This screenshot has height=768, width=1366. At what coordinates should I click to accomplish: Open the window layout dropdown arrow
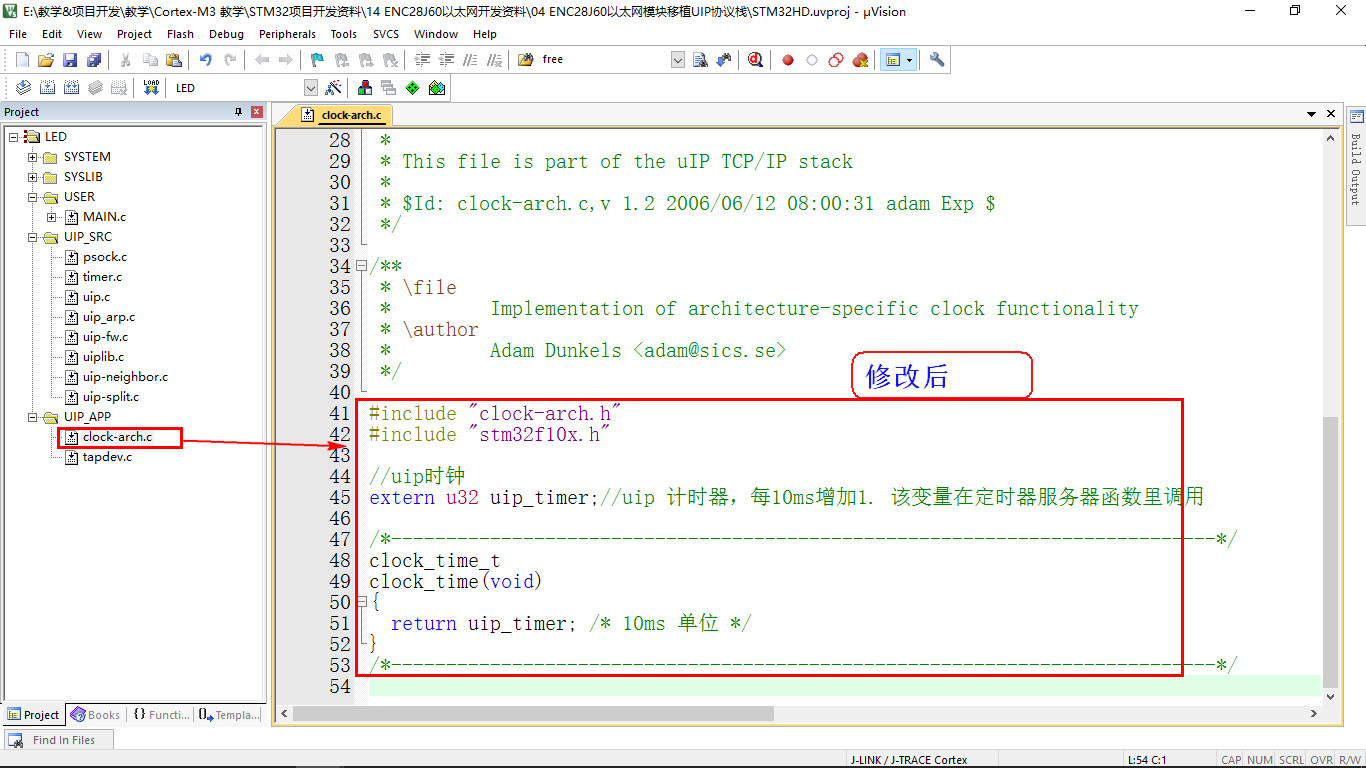909,60
